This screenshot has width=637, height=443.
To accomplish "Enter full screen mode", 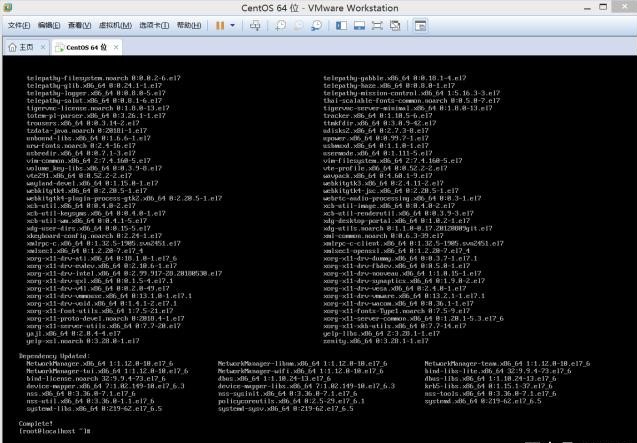I will click(x=376, y=25).
